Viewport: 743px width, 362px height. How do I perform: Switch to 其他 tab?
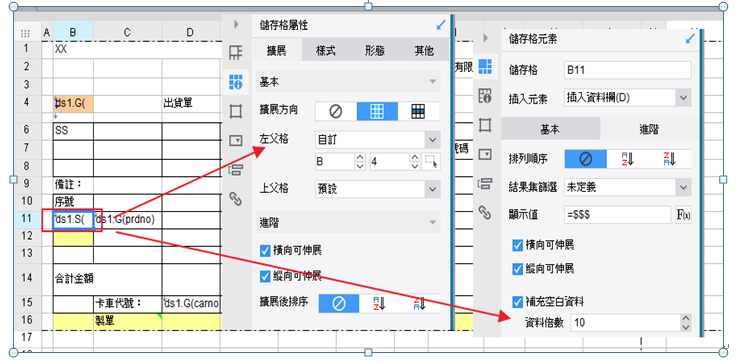[424, 51]
